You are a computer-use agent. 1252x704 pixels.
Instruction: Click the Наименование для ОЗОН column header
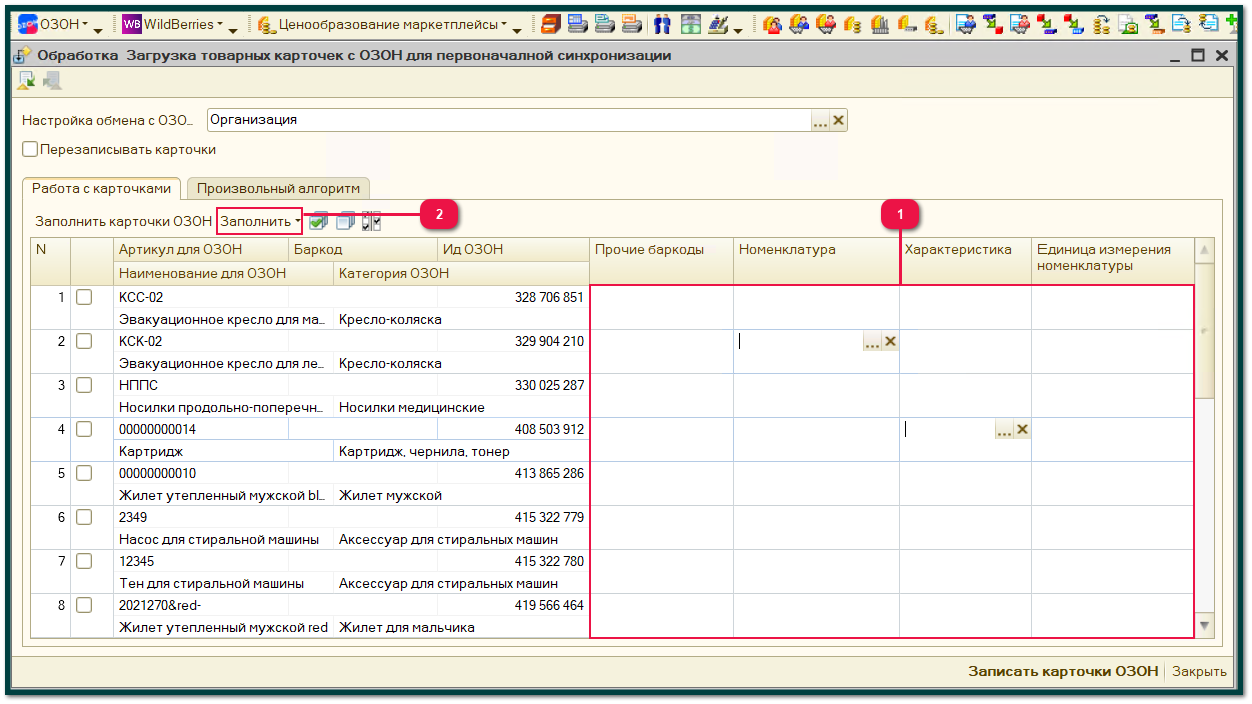click(x=223, y=273)
